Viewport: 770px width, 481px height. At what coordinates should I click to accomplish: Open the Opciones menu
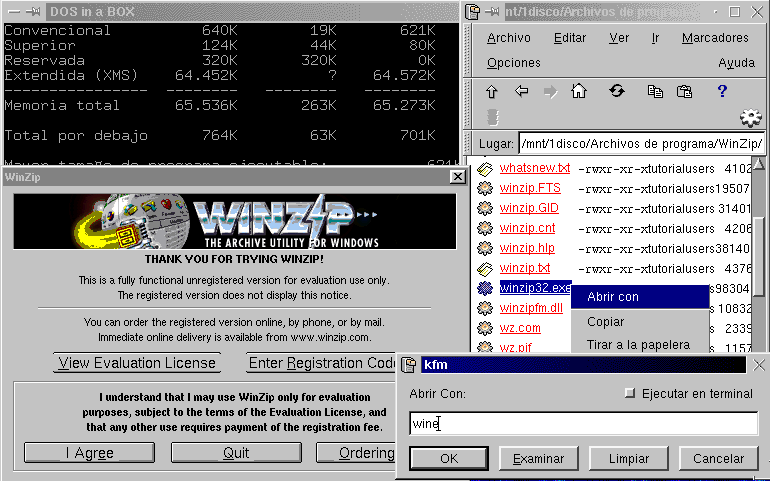click(x=514, y=63)
